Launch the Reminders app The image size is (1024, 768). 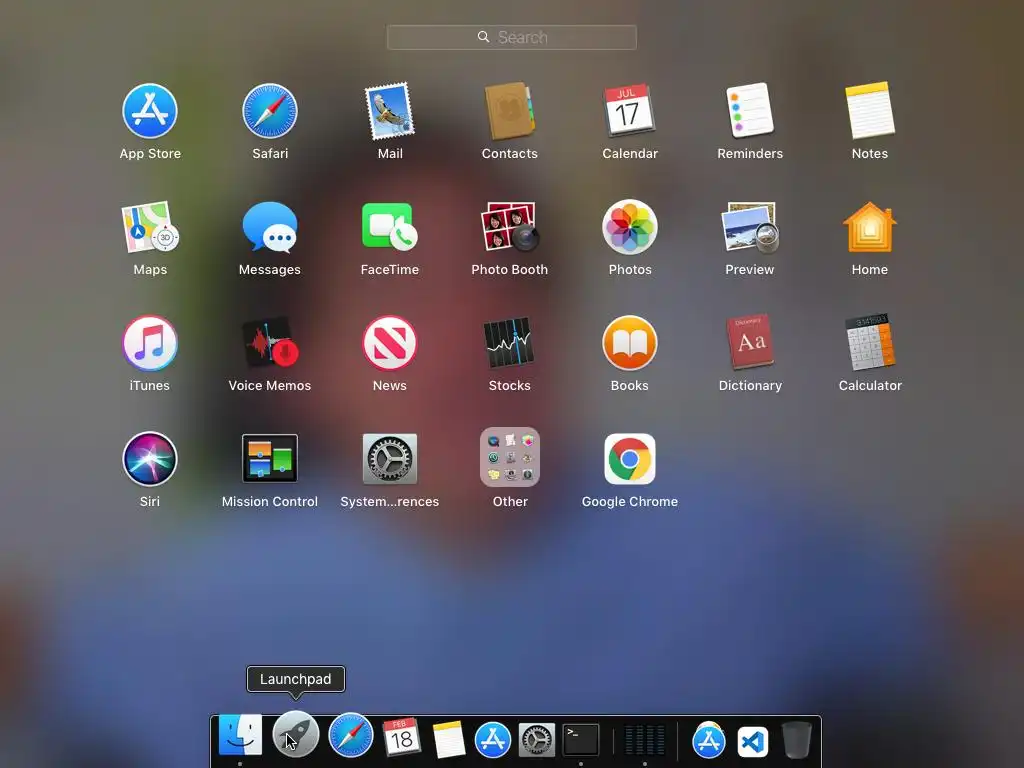tap(750, 110)
